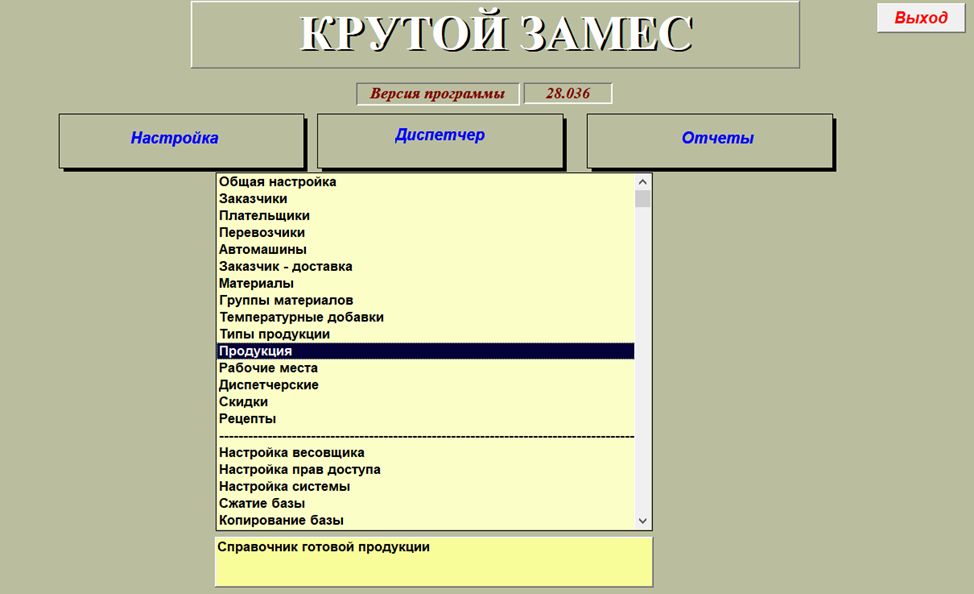Open the Отчеты module
Screen dimensions: 974x594
[x=711, y=140]
